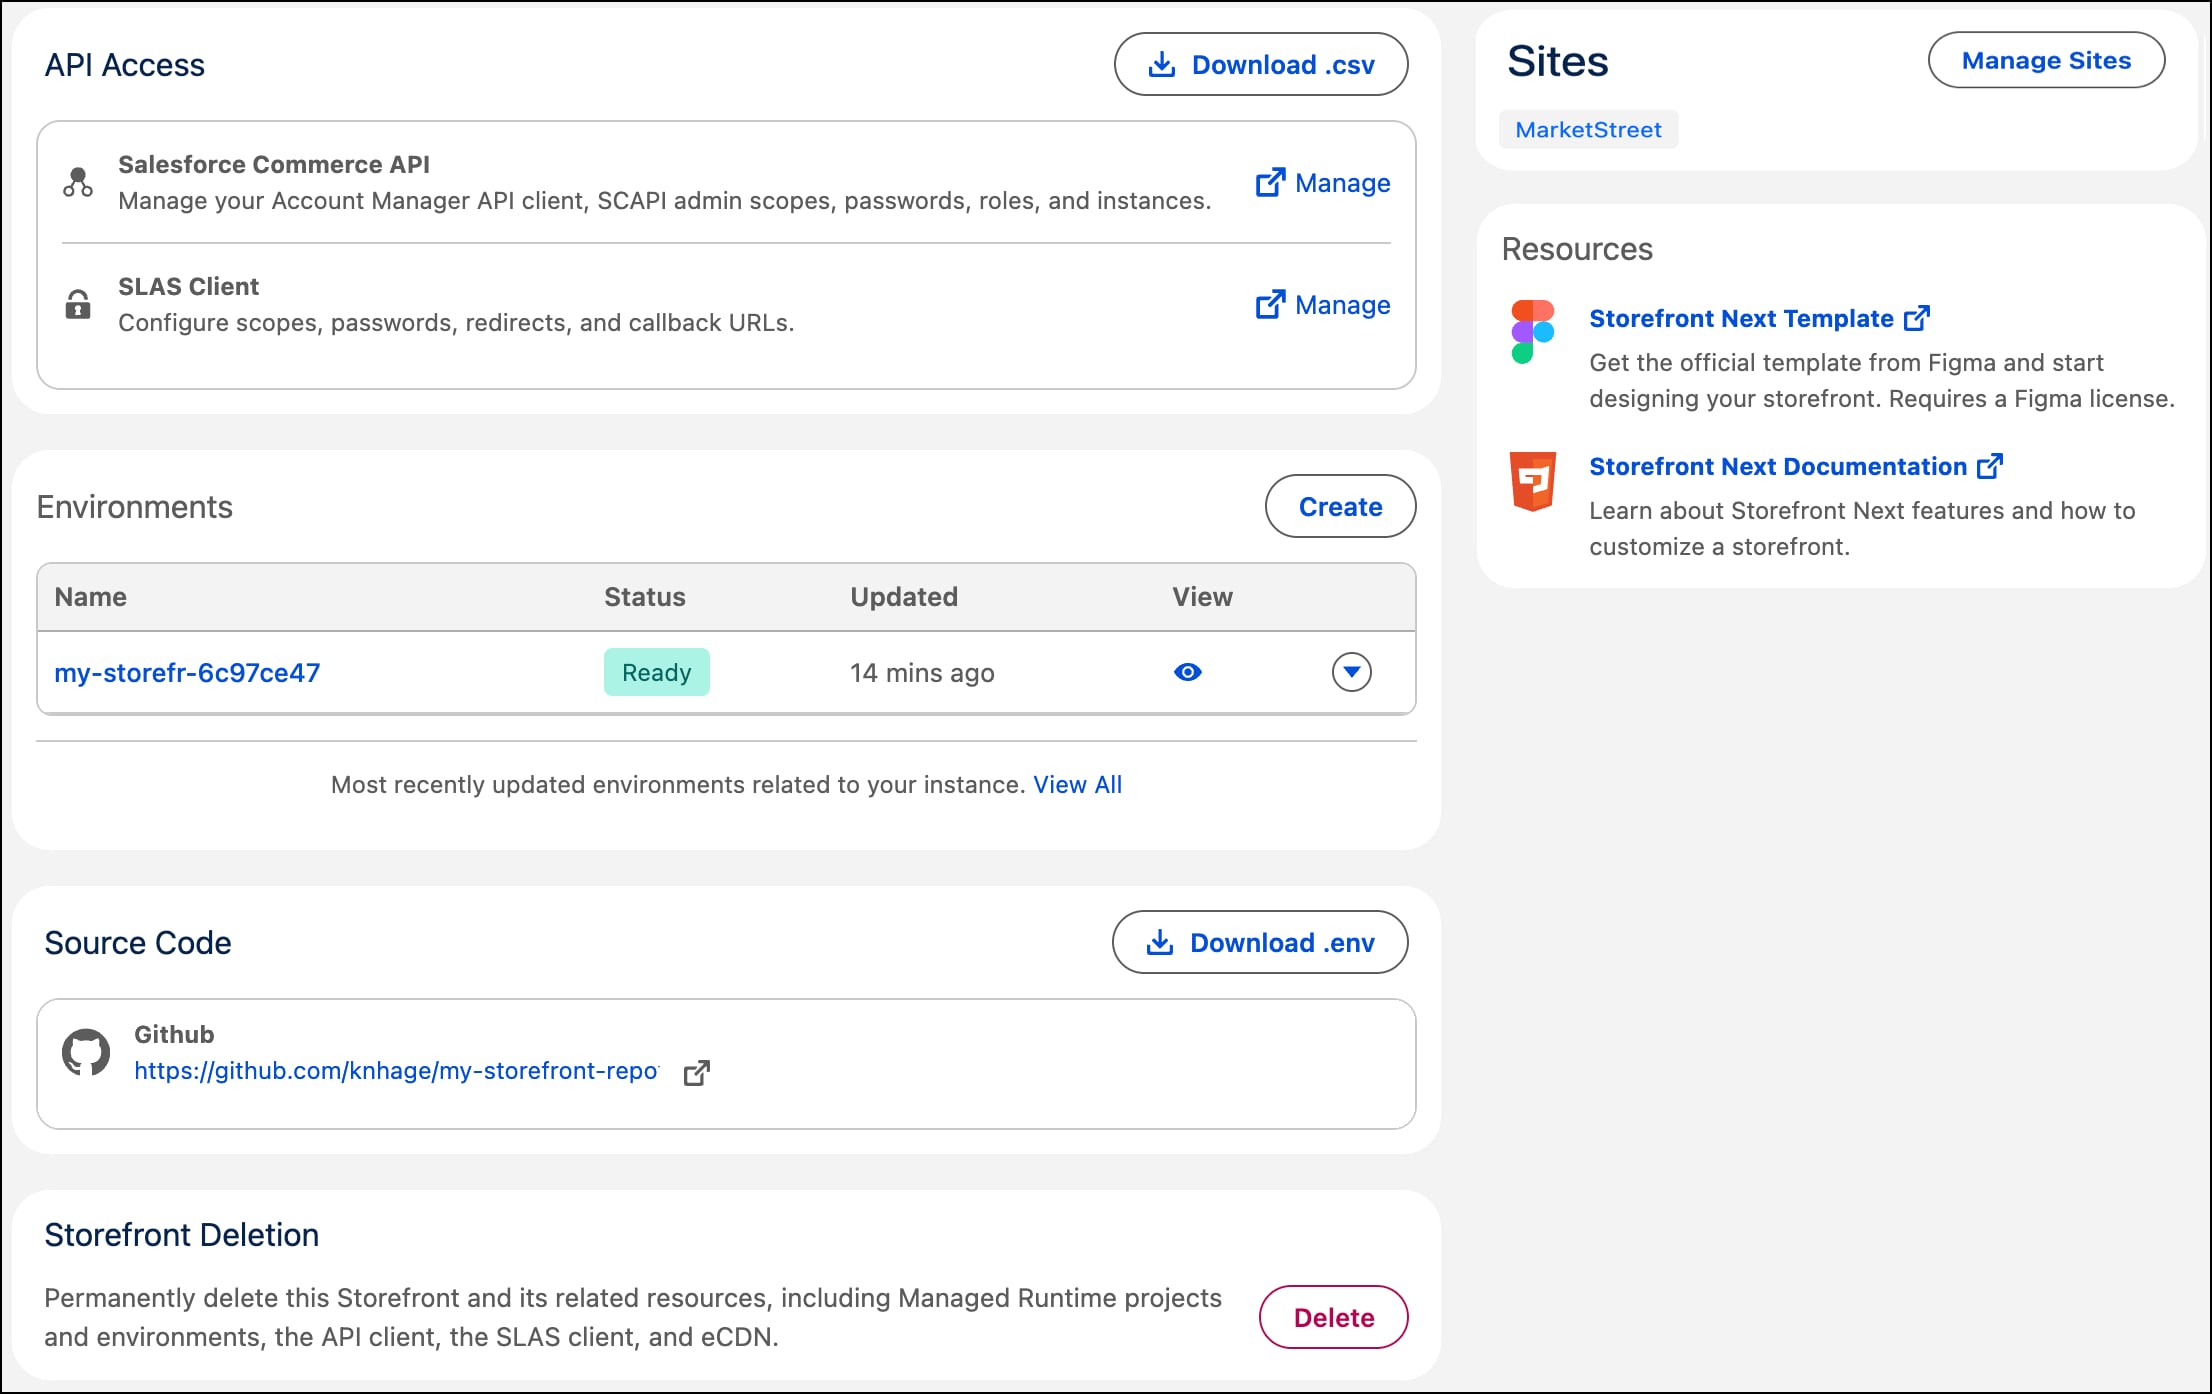Click the Github label in Source Code
This screenshot has height=1394, width=2212.
pyautogui.click(x=174, y=1034)
